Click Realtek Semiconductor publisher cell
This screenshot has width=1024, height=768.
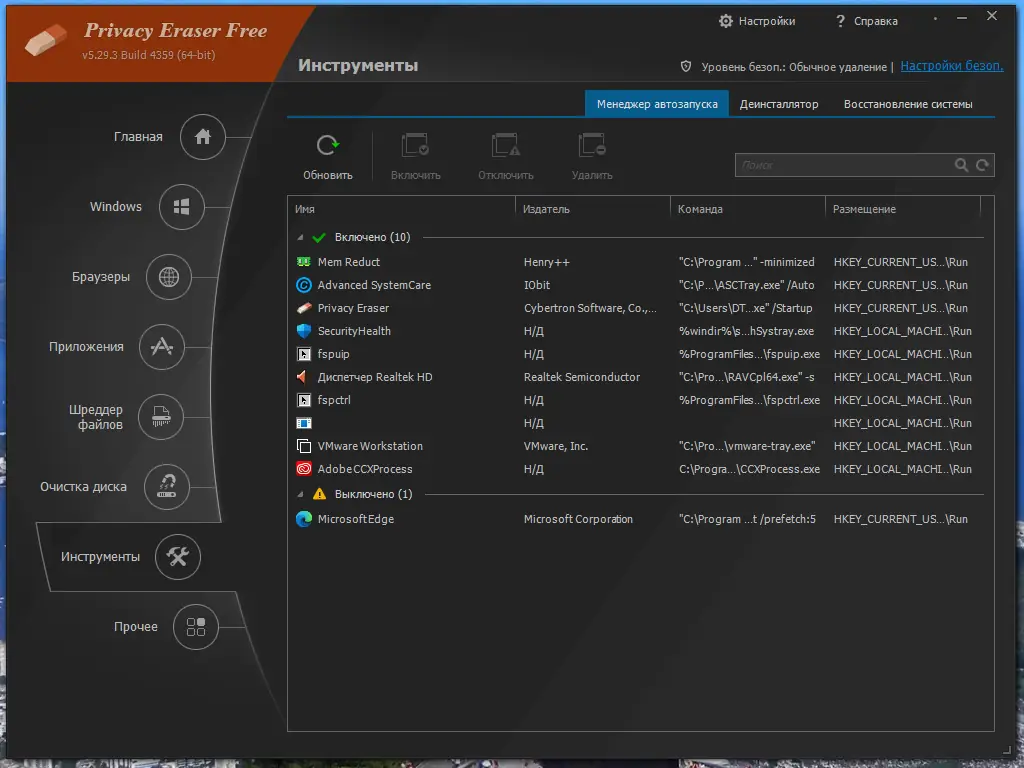[581, 377]
